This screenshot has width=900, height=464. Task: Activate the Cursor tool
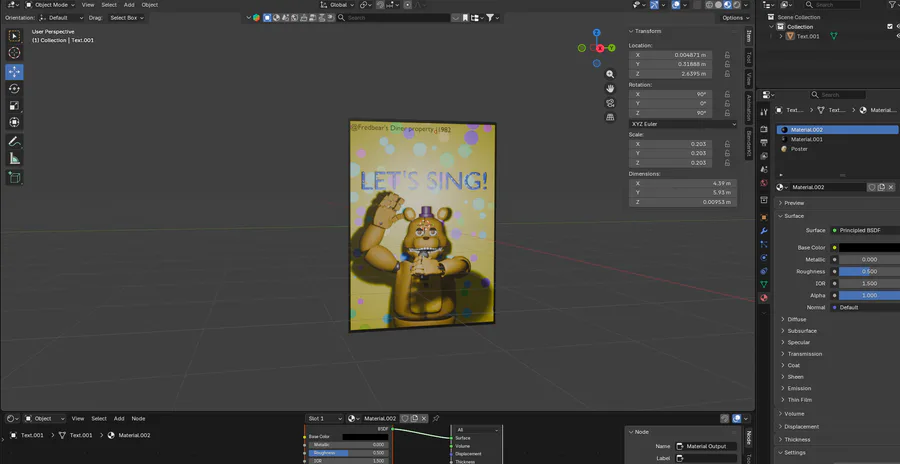(14, 53)
